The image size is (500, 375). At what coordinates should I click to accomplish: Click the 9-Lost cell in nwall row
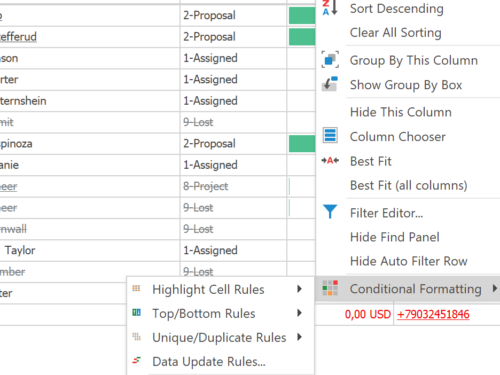coord(233,229)
